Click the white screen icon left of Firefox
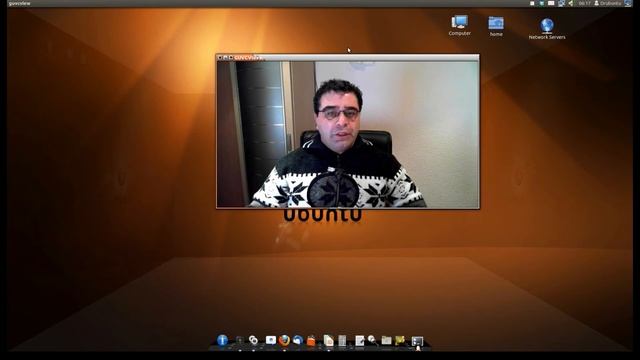Screen dimensions: 640x360 point(271,340)
